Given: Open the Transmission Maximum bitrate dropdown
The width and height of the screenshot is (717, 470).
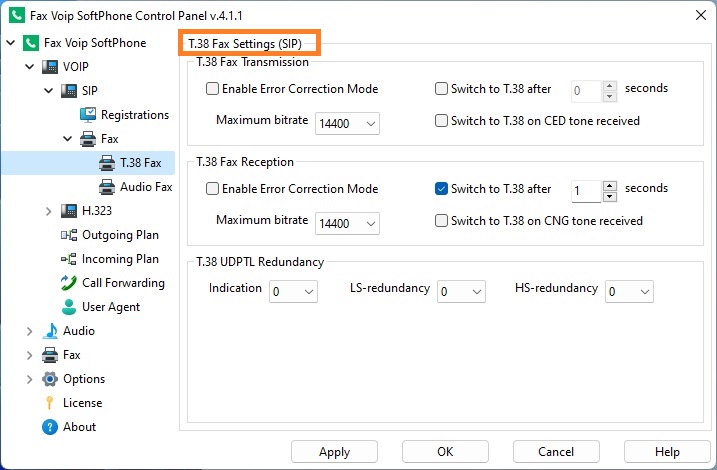Looking at the screenshot, I should [347, 123].
